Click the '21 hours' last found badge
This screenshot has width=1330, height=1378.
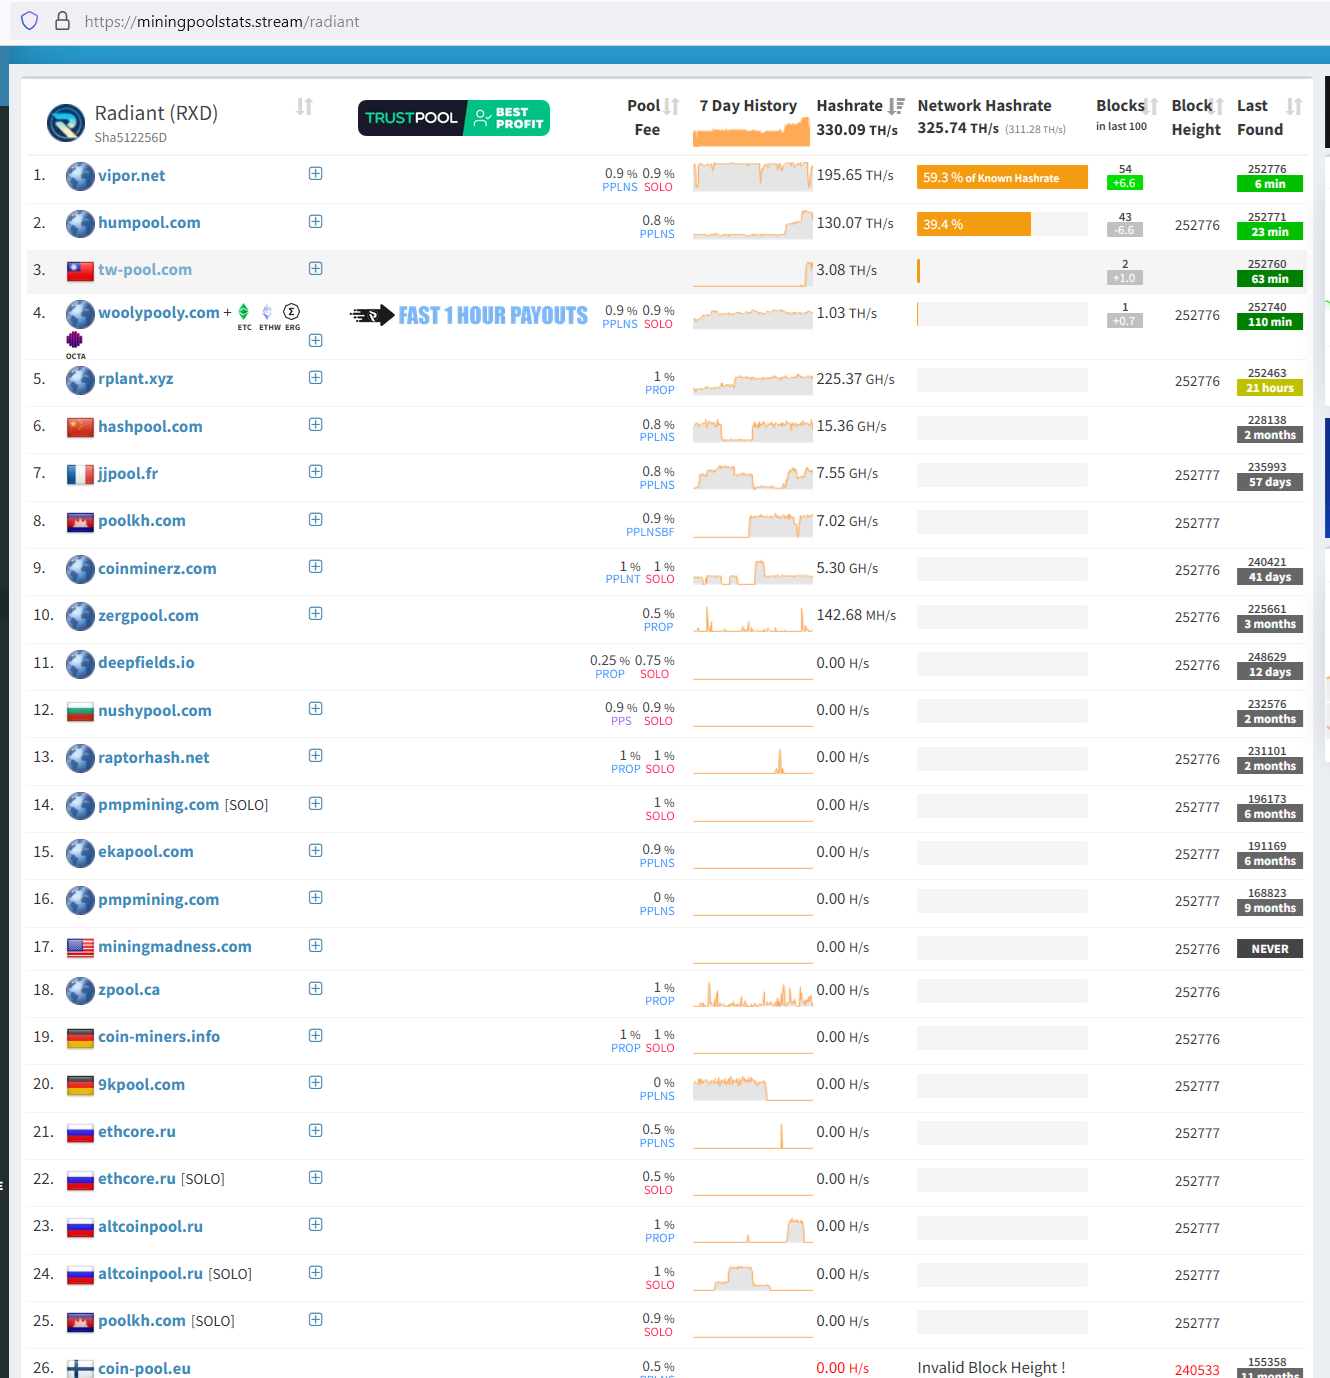pyautogui.click(x=1270, y=388)
